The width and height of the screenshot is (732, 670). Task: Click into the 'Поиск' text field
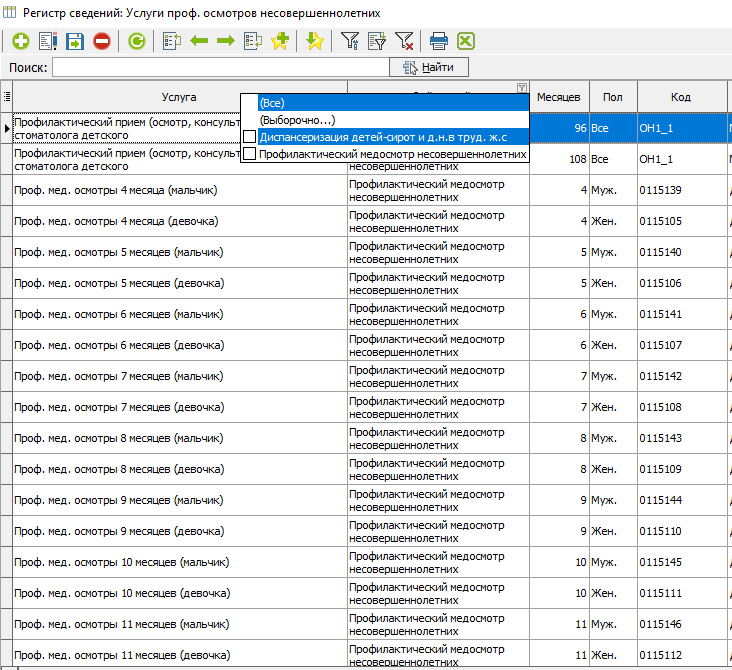[x=220, y=68]
